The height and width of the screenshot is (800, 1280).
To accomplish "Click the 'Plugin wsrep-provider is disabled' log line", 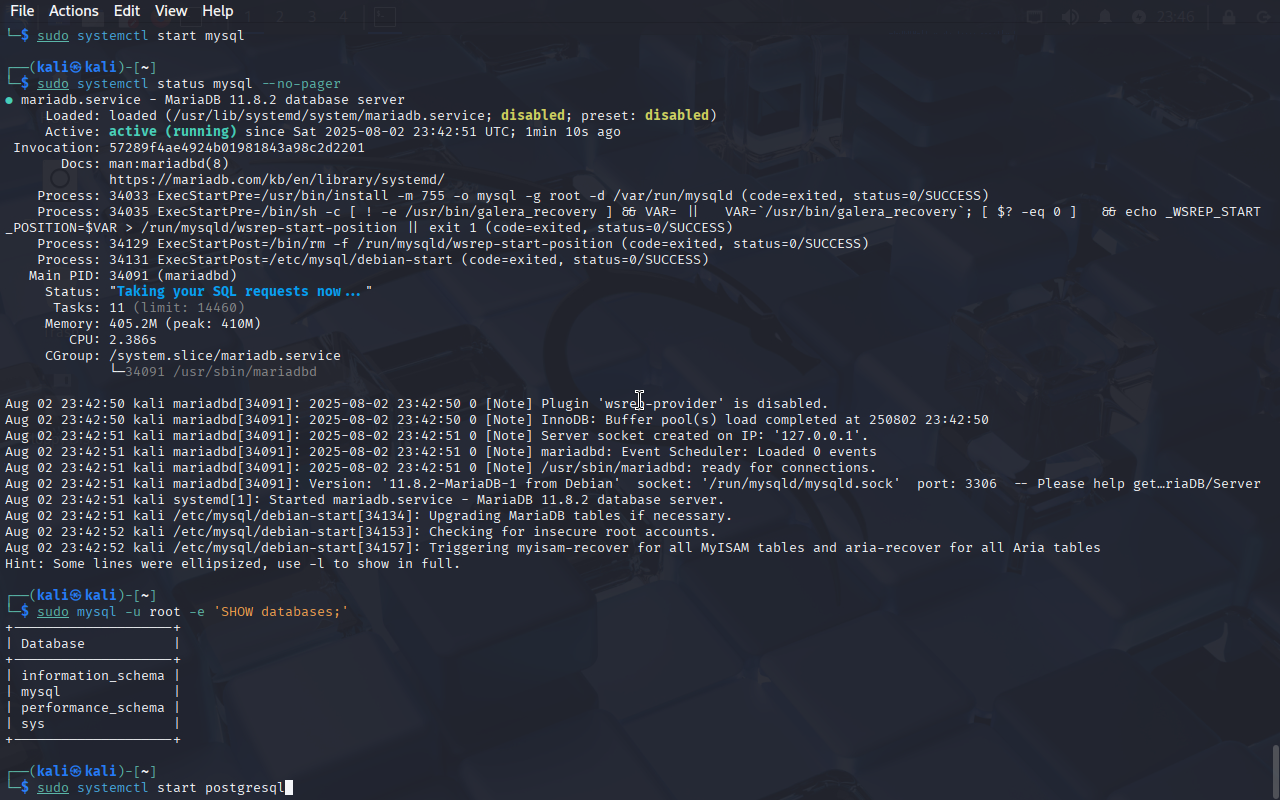I will click(417, 404).
